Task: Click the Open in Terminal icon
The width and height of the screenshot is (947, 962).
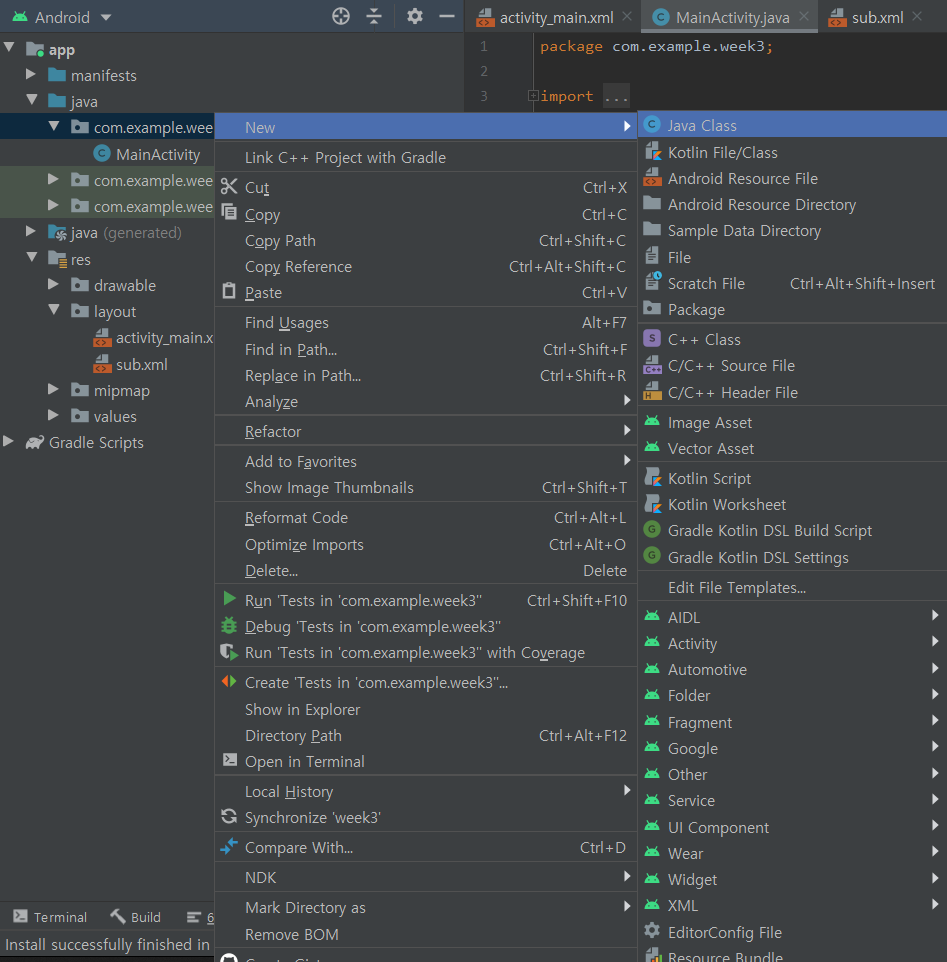Action: (x=229, y=760)
